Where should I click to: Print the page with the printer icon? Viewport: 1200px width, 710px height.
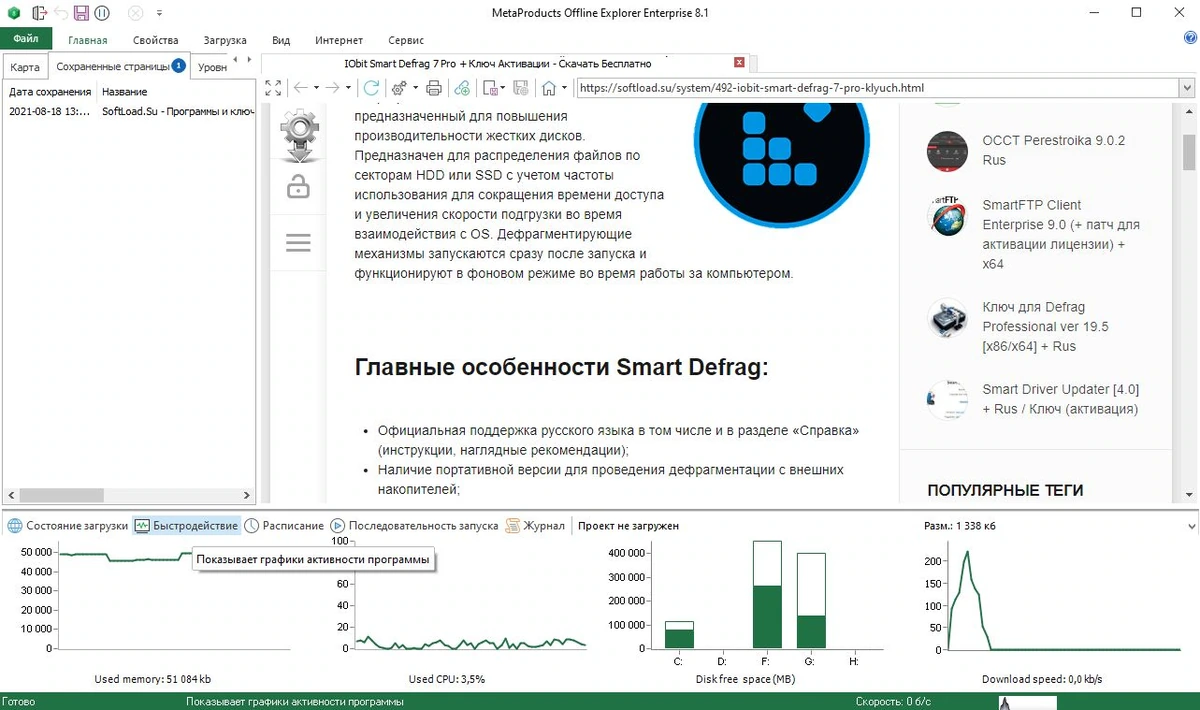pos(434,88)
